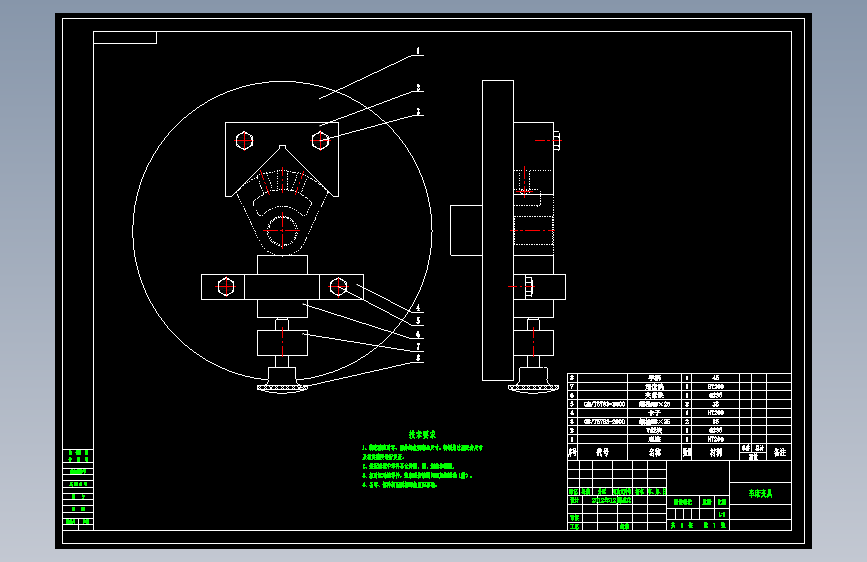Click balloon number 5 near clamp bar leaders

point(418,321)
